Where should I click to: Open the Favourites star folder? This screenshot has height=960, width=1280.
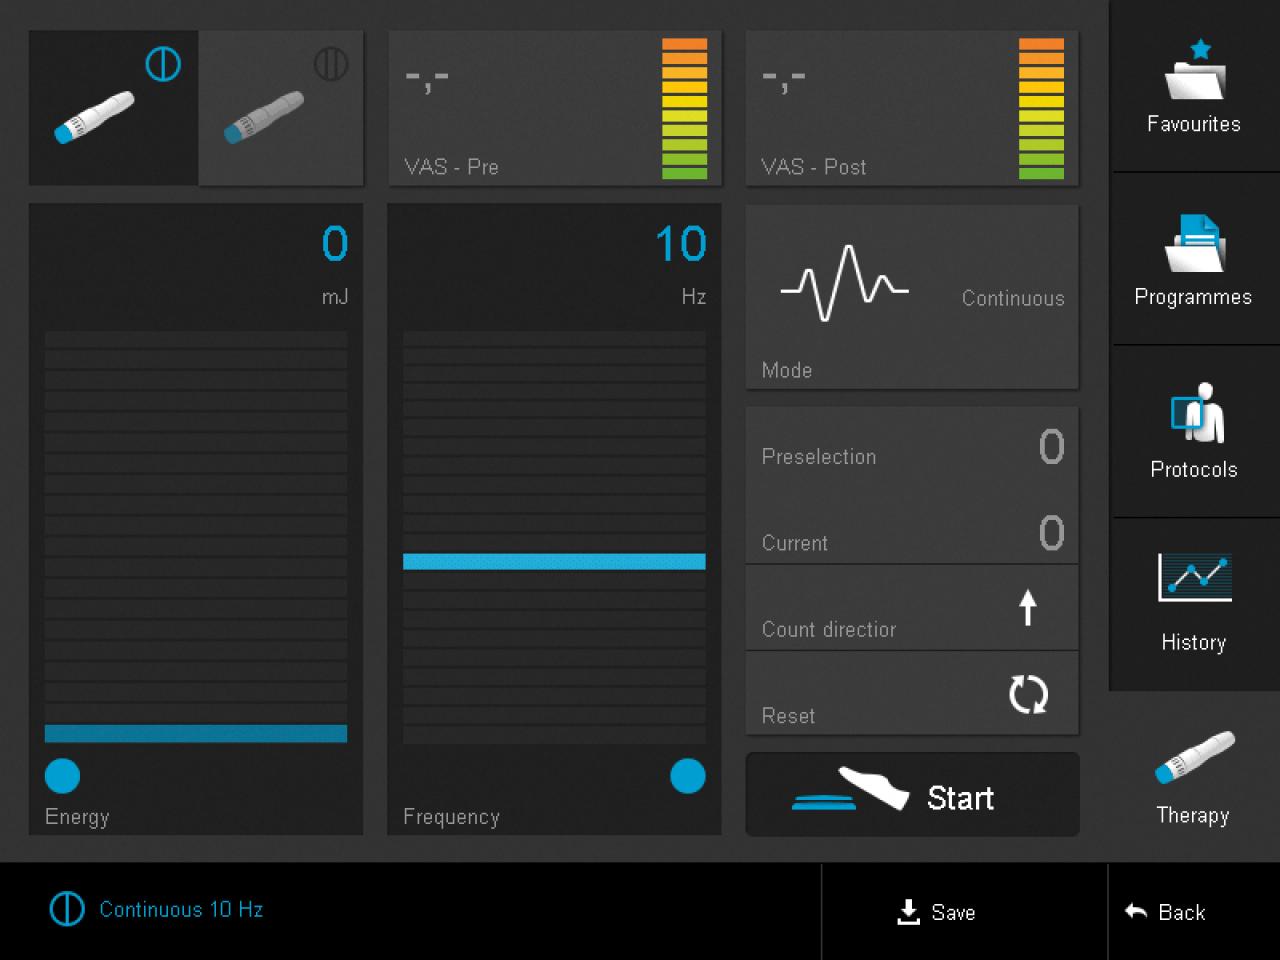pos(1194,72)
